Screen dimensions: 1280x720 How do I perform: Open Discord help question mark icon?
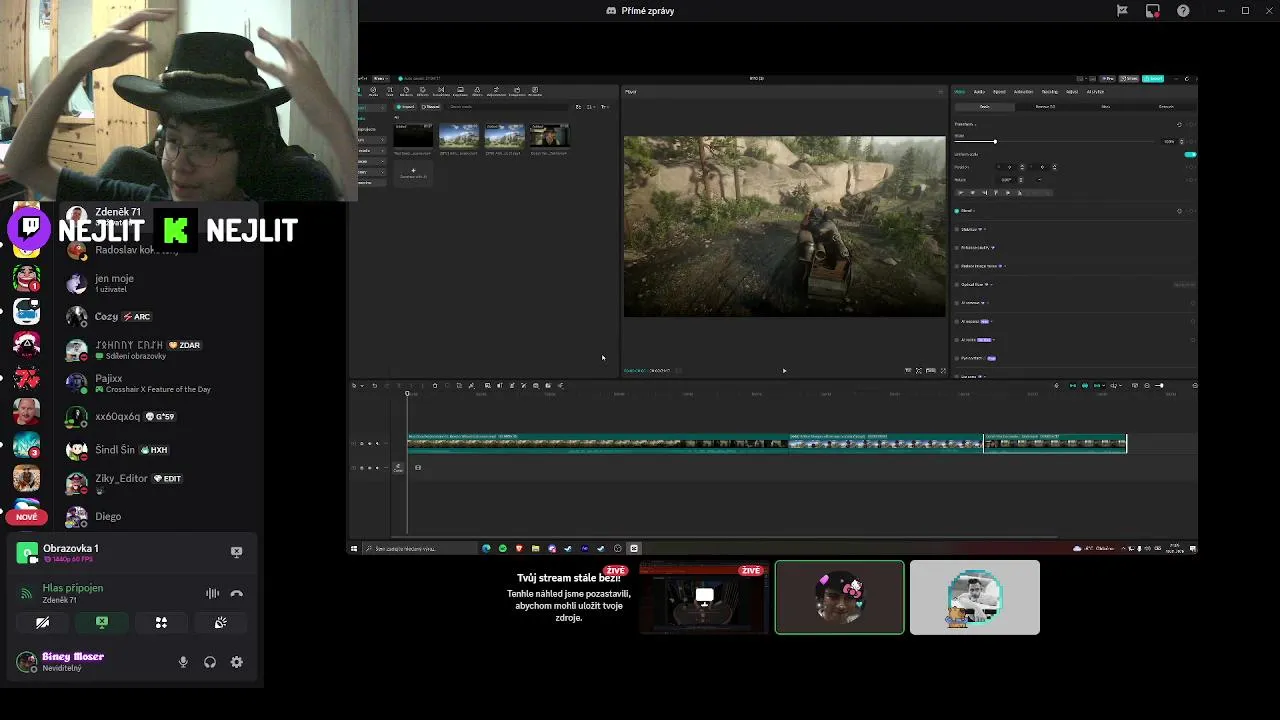pos(1184,11)
